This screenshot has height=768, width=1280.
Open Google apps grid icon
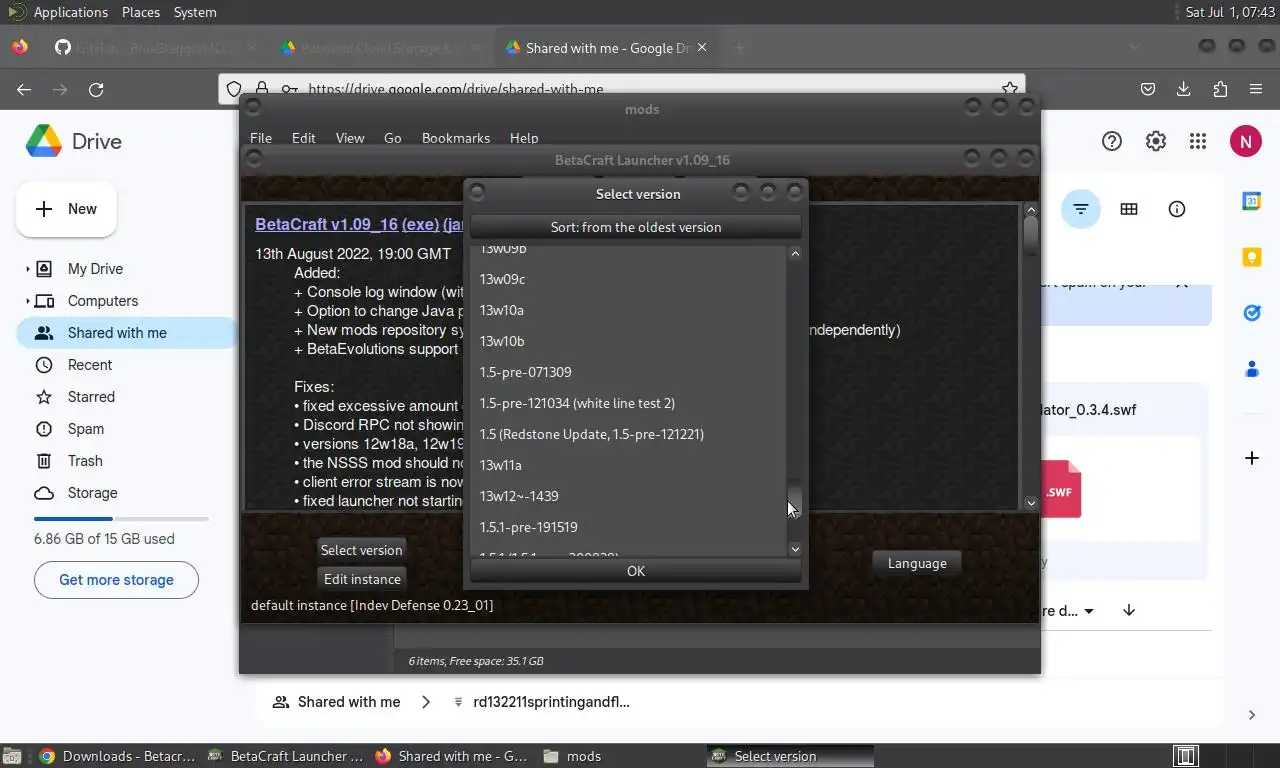1198,141
